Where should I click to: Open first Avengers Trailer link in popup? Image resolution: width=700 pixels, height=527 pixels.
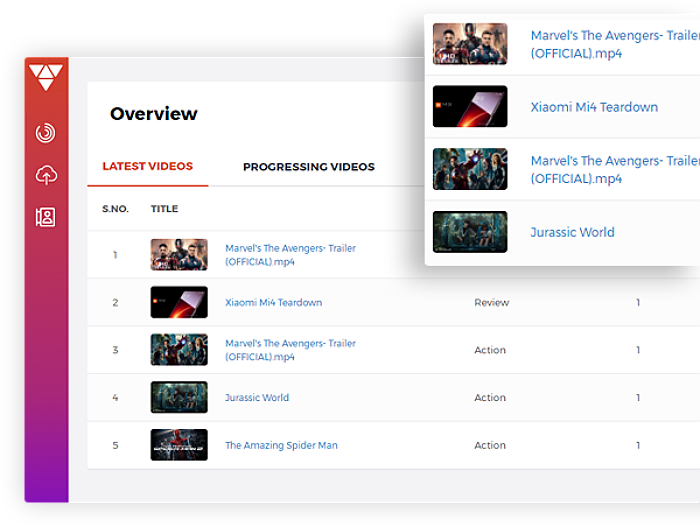pos(615,44)
